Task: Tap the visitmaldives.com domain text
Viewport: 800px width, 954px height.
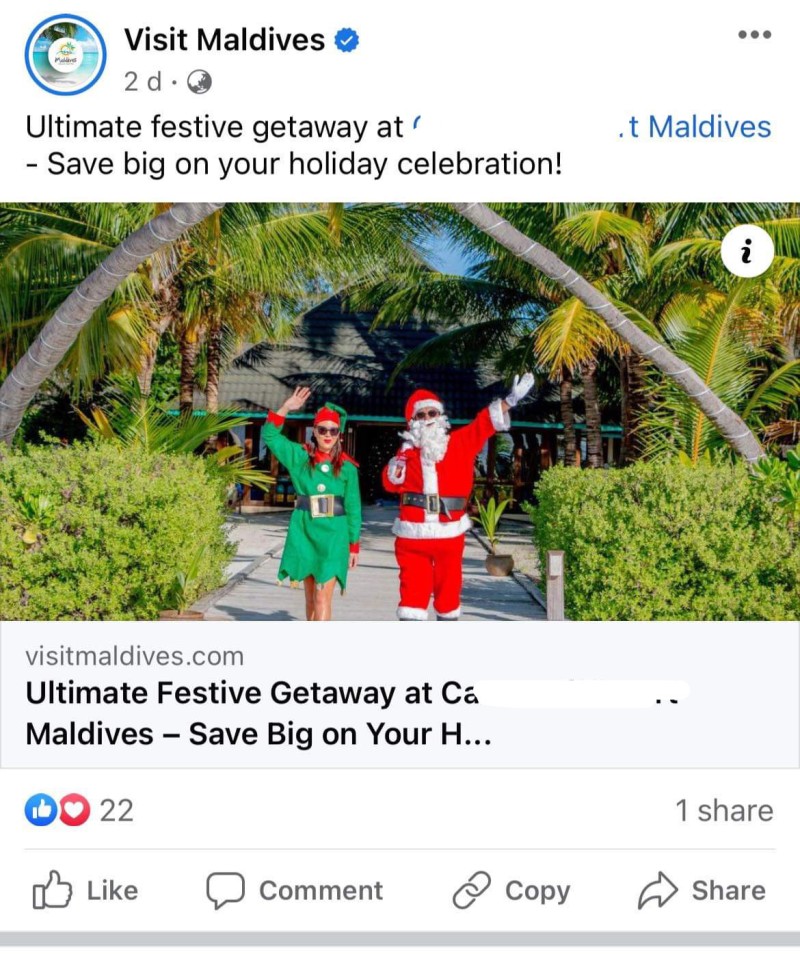Action: tap(134, 656)
